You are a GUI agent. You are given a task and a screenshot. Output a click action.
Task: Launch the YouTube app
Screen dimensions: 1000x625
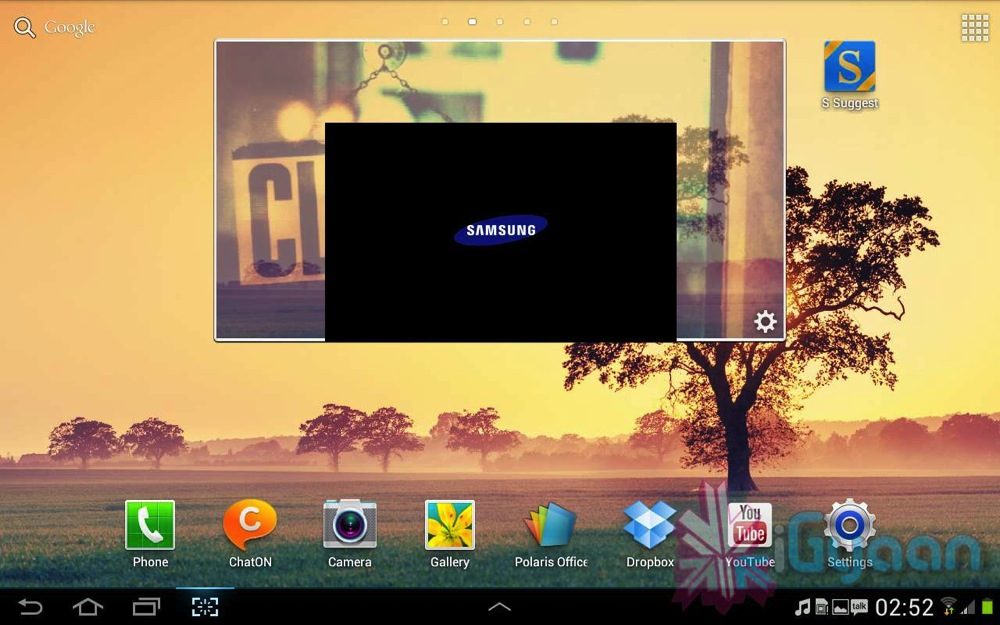click(x=750, y=526)
